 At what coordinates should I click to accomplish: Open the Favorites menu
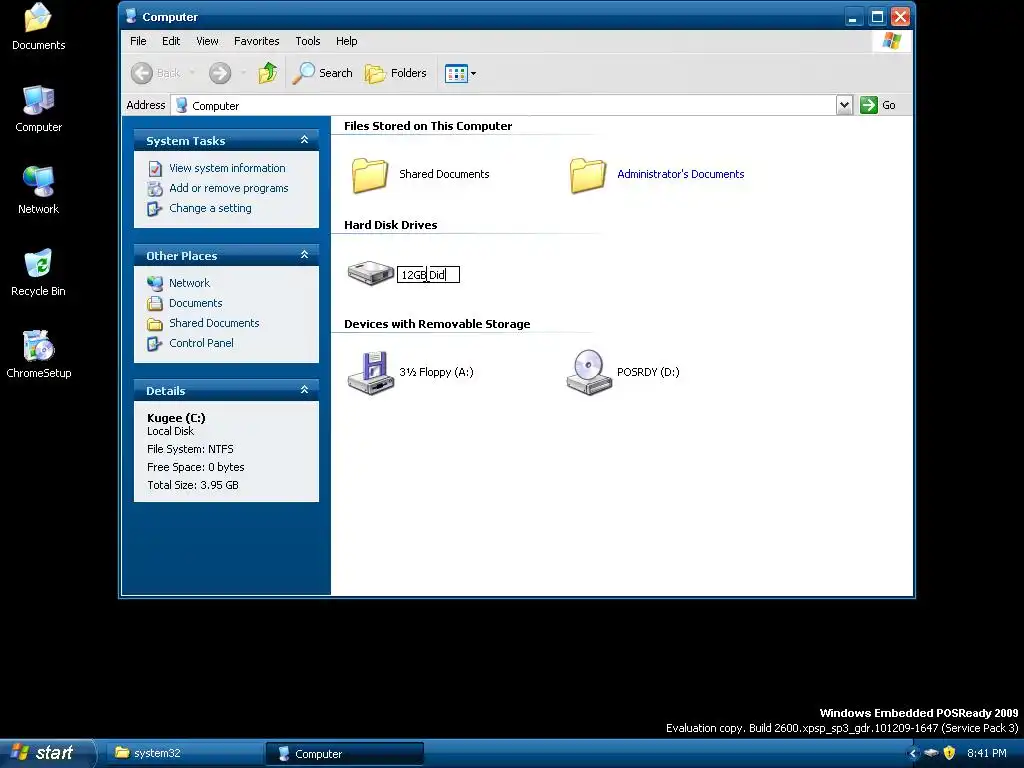(x=257, y=41)
